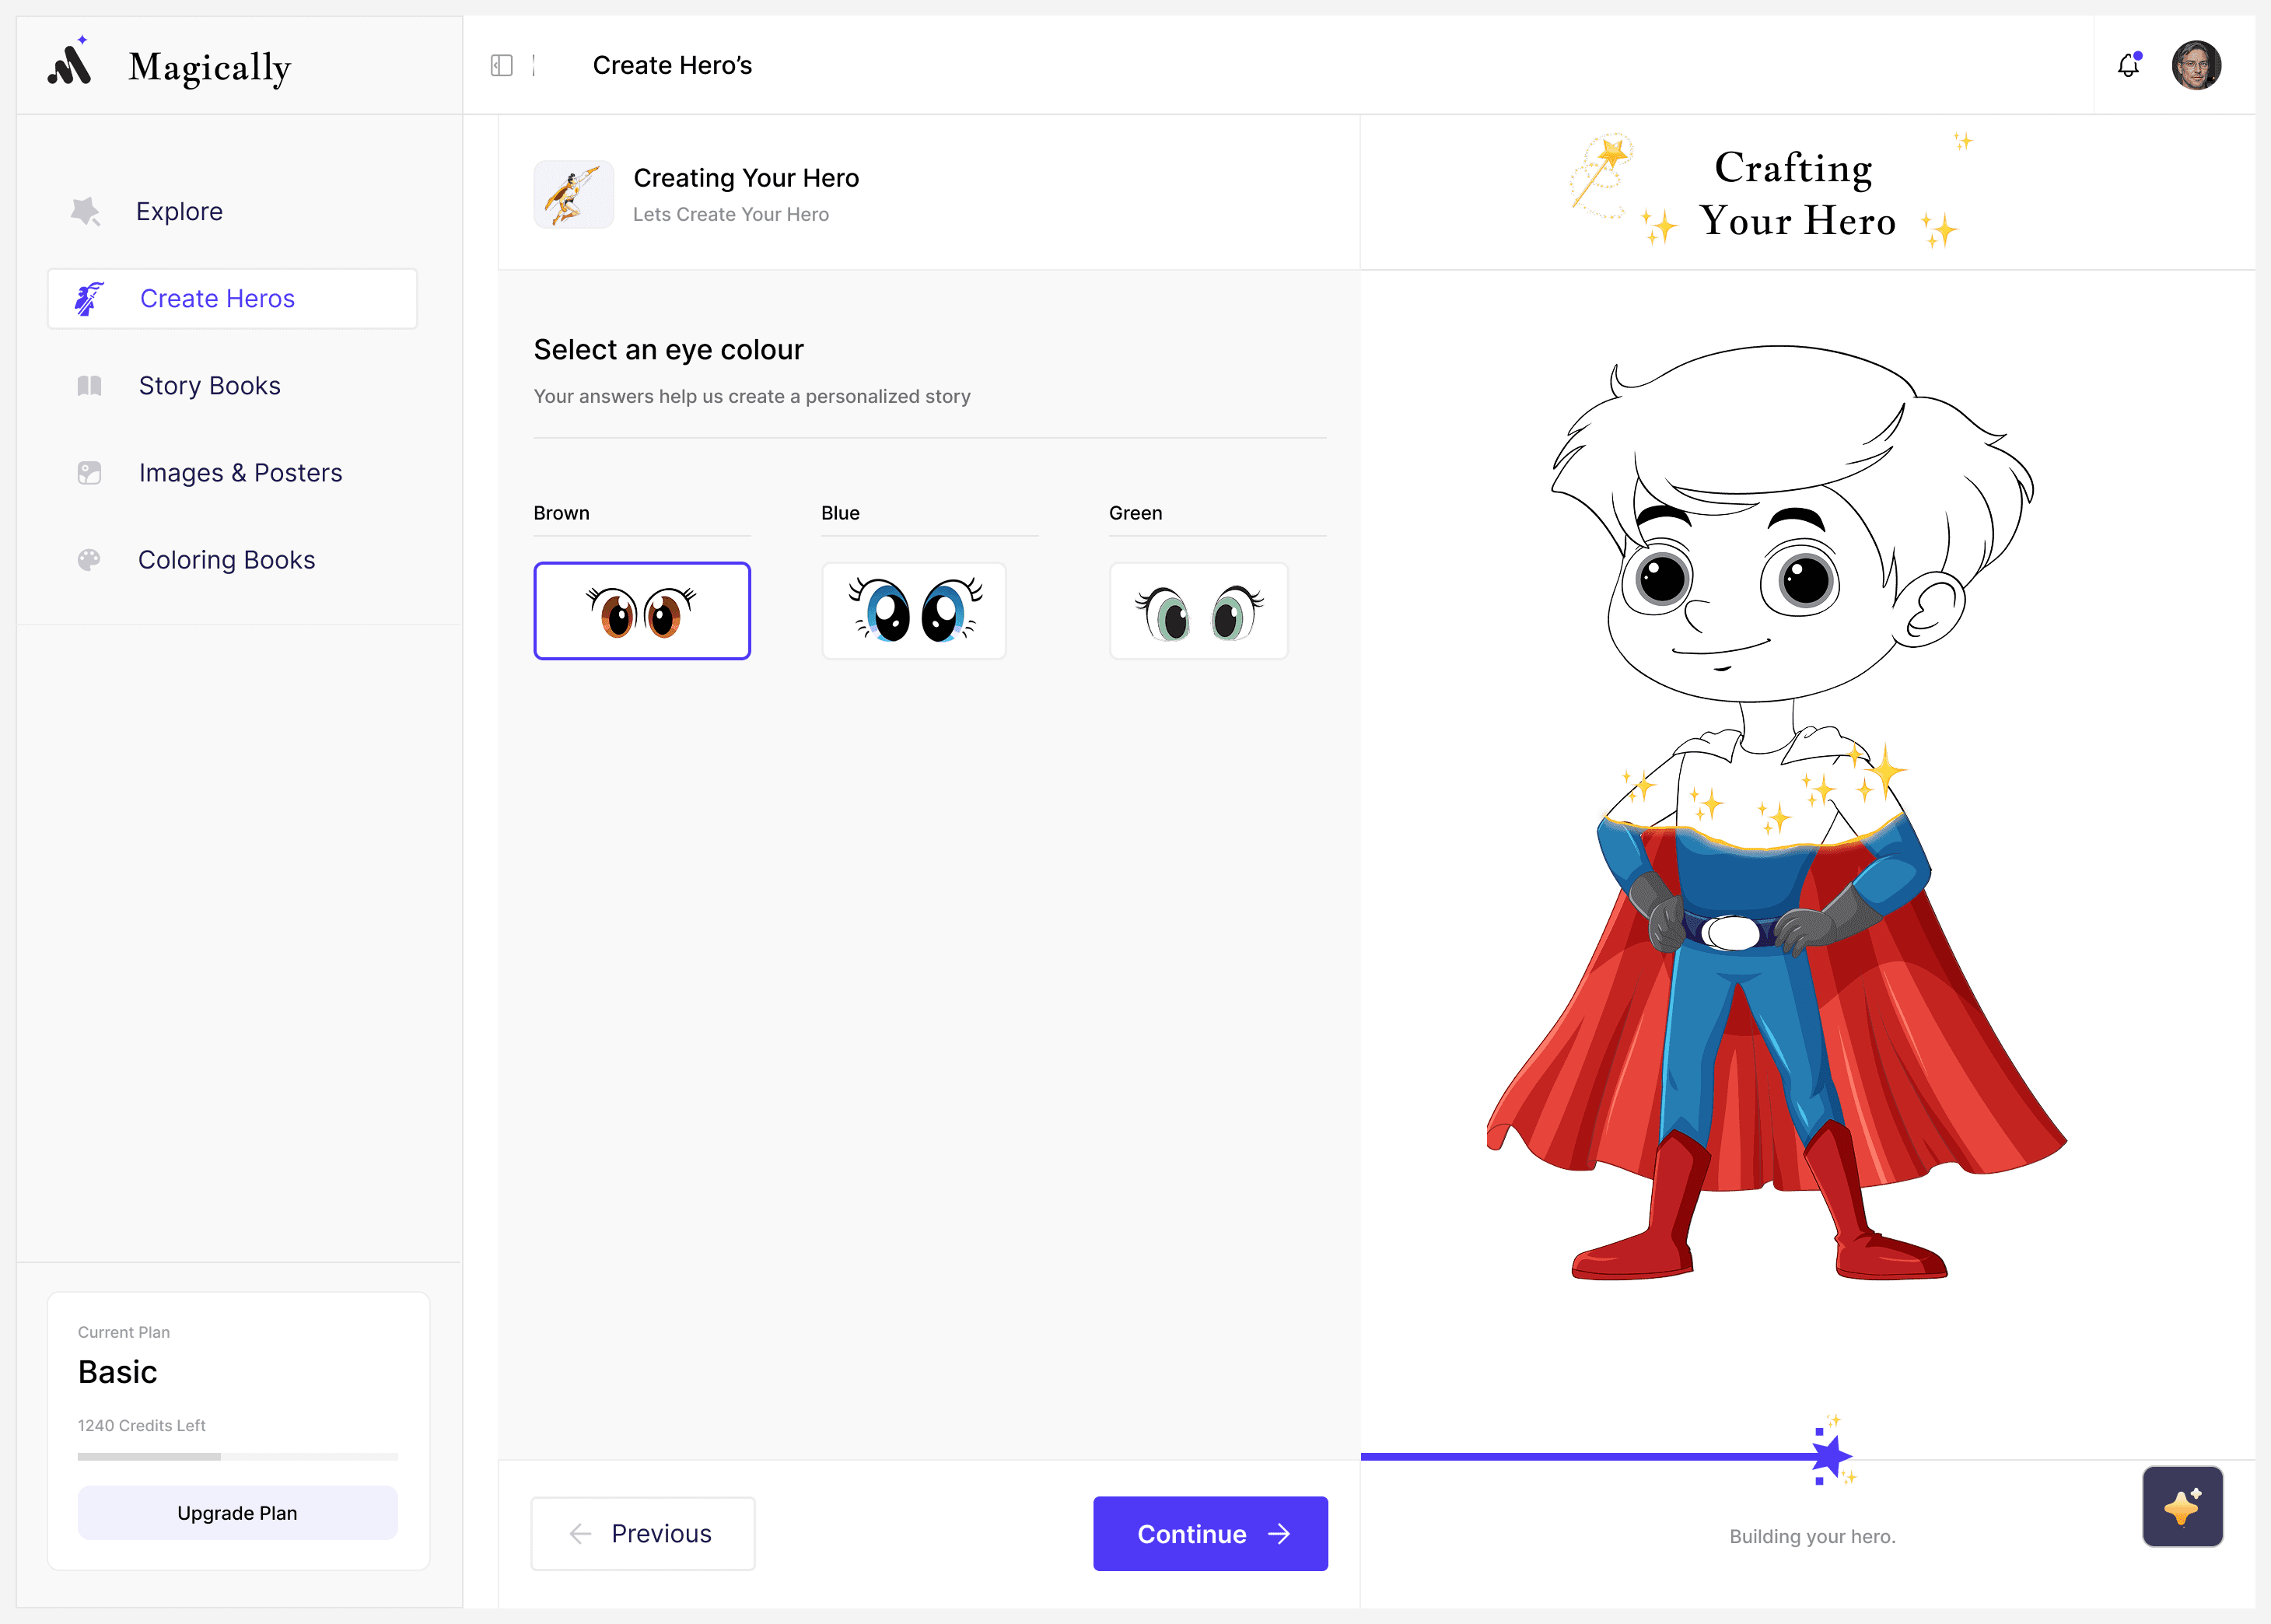Open the AI sparkle assistant button
Screen dimensions: 2271x1624
pyautogui.click(x=2182, y=1506)
